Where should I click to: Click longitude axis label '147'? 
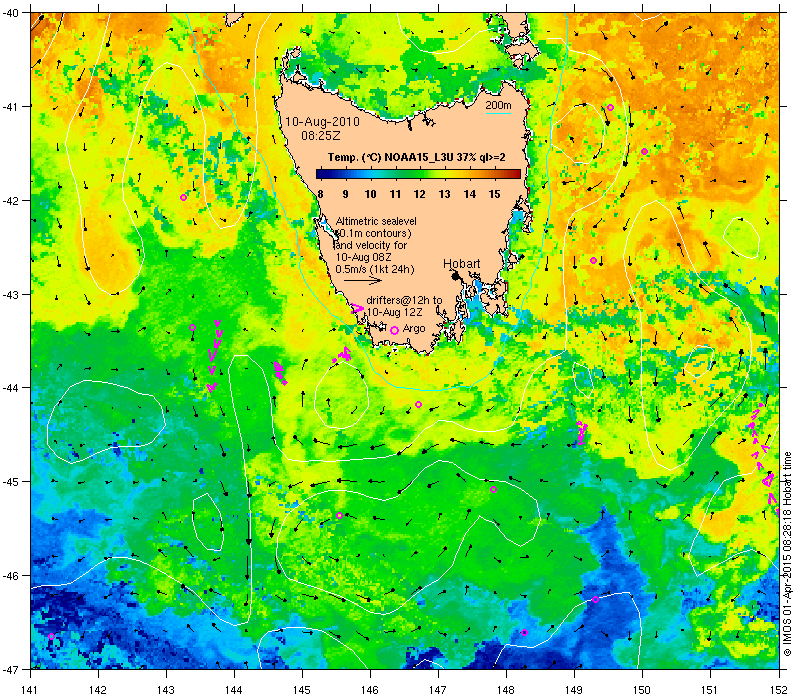438,690
